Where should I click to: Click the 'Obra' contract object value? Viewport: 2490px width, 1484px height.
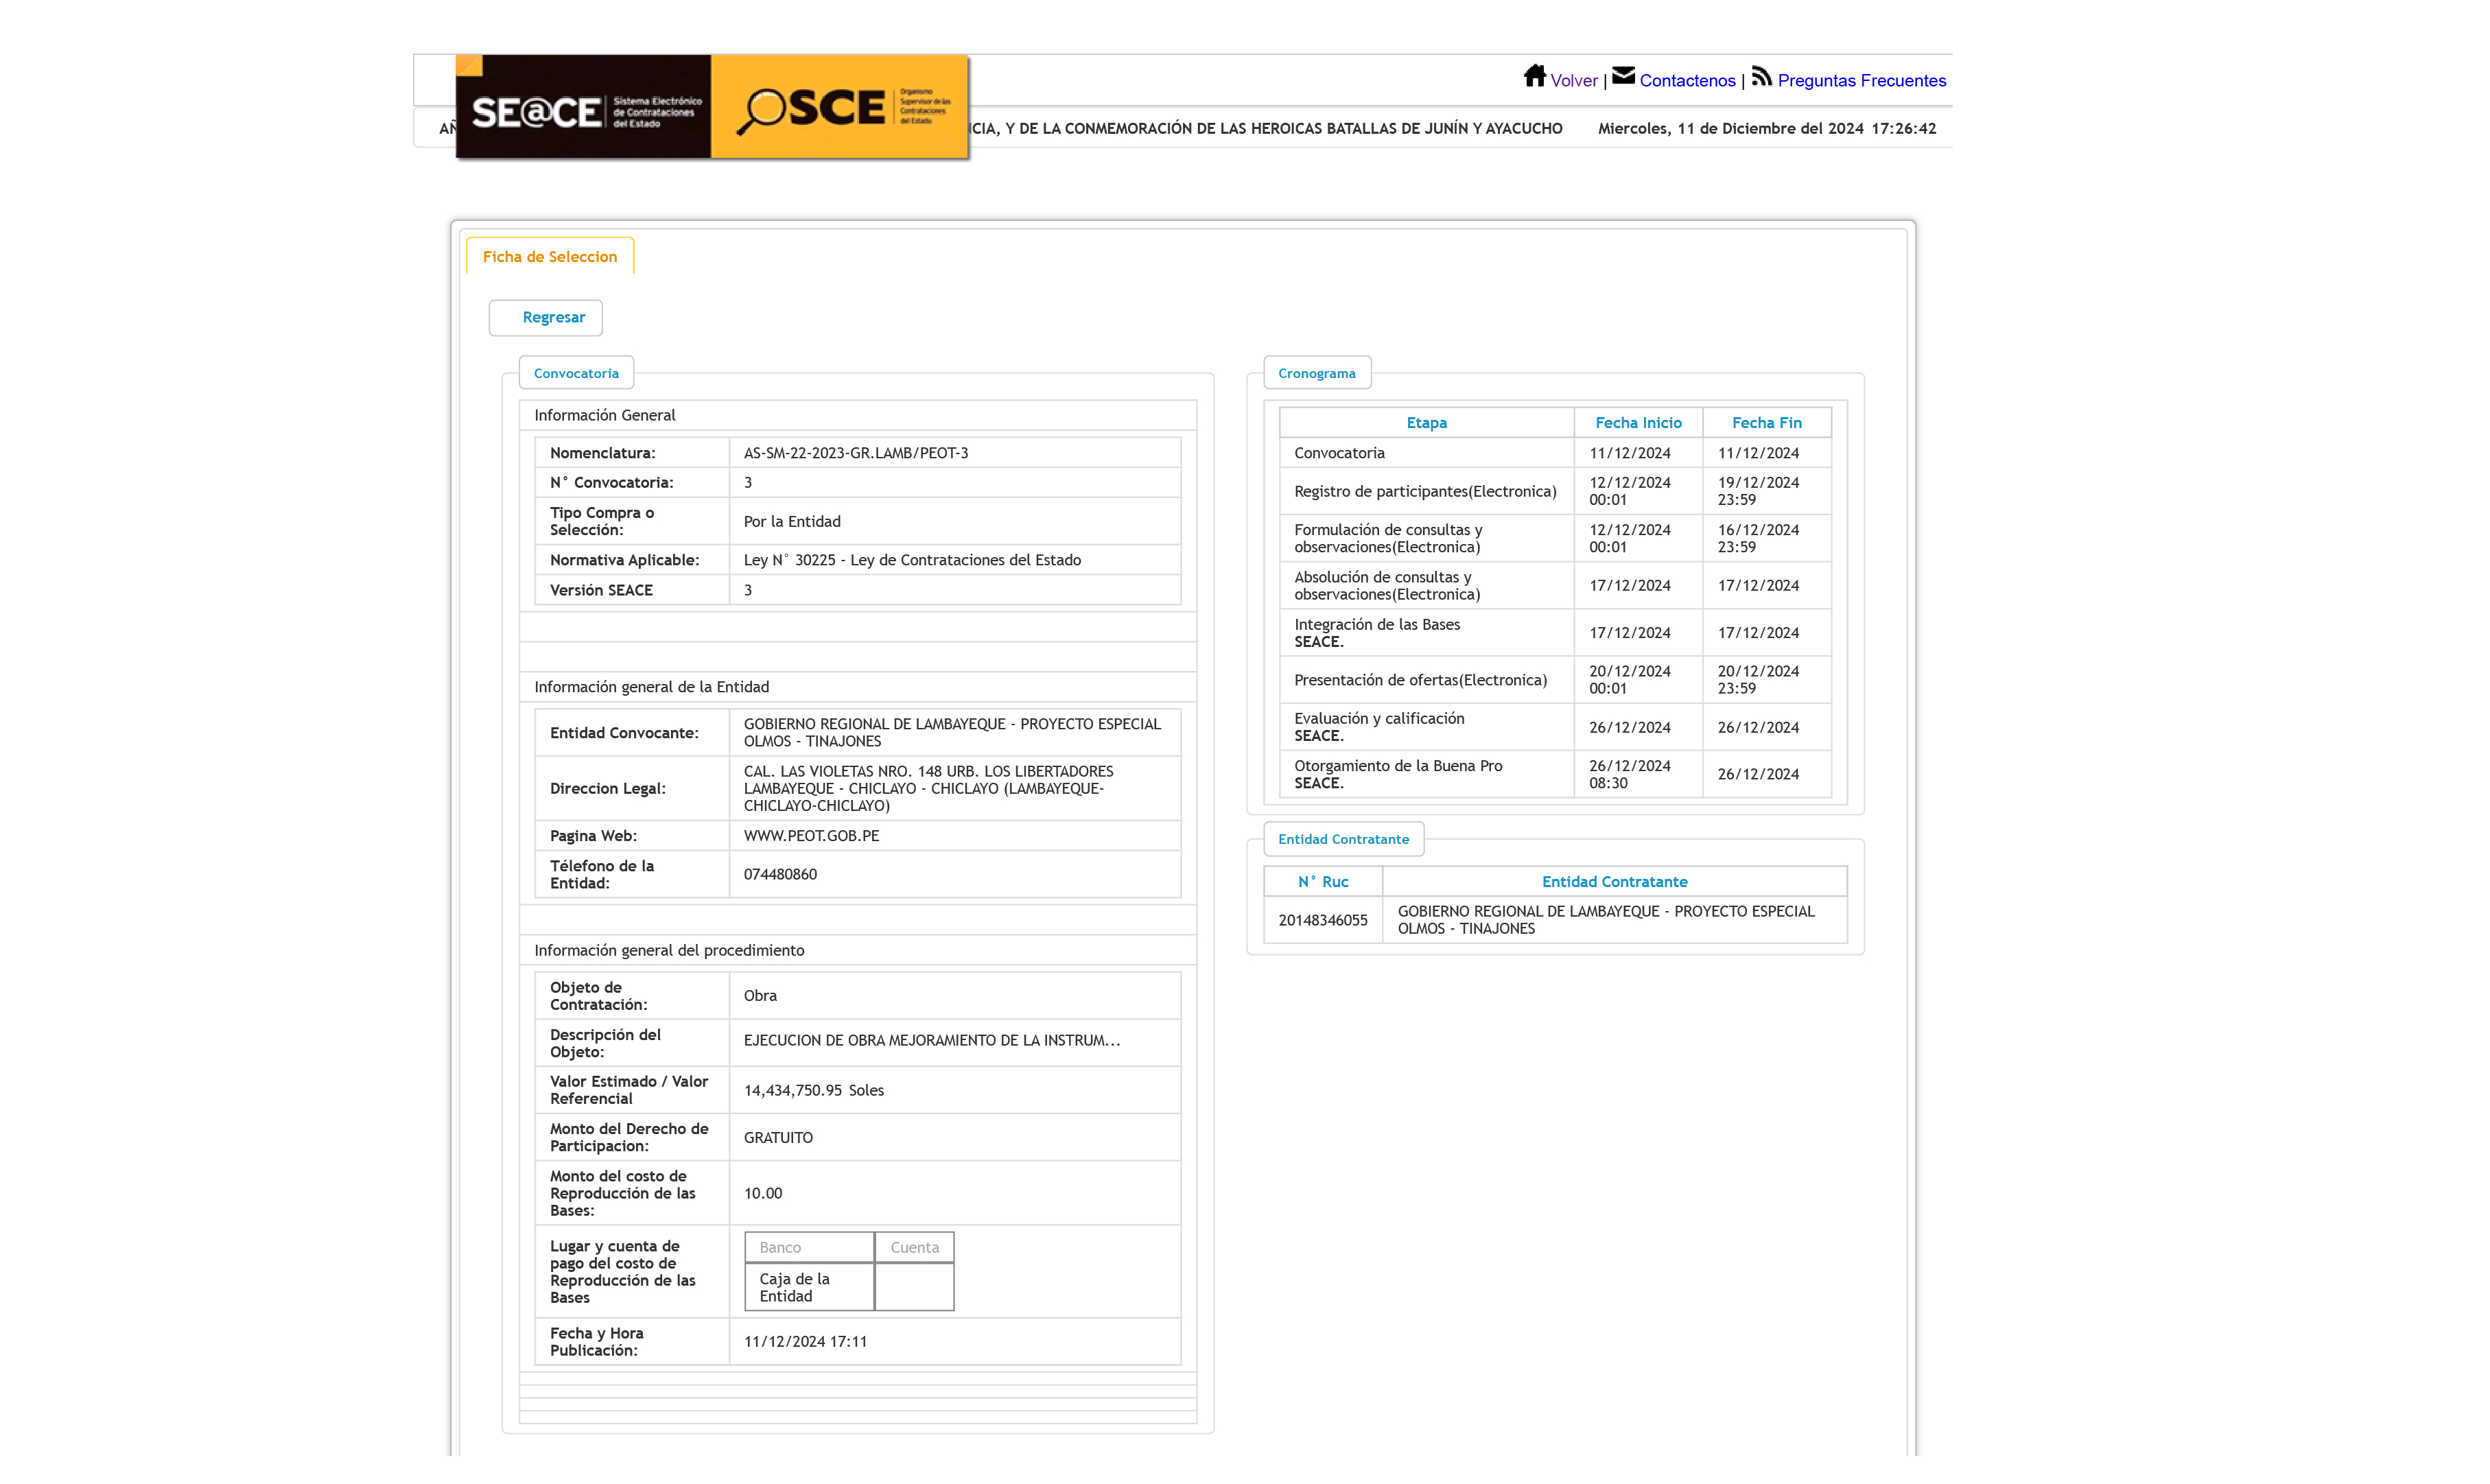(x=760, y=996)
